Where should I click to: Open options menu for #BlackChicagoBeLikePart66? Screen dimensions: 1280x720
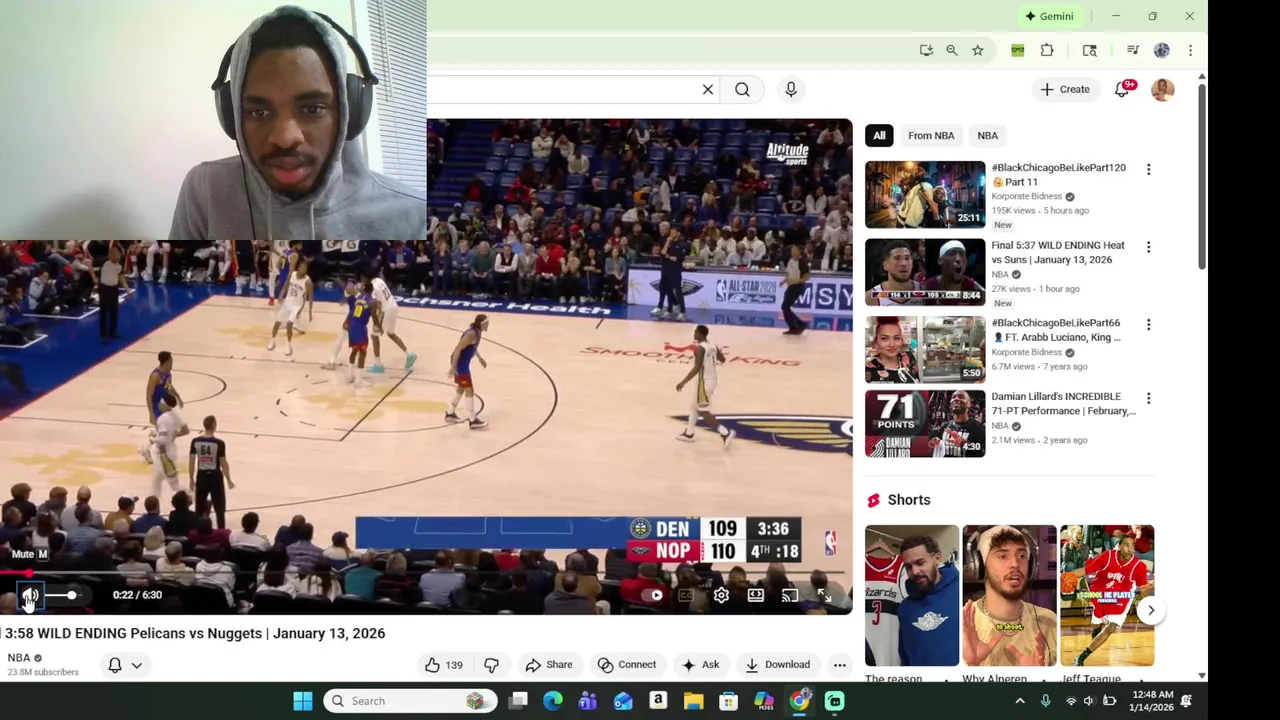pyautogui.click(x=1148, y=325)
